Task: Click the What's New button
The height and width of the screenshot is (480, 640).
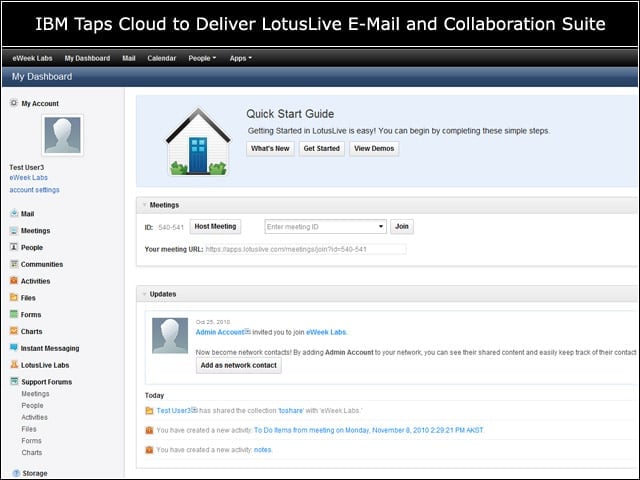Action: 270,149
